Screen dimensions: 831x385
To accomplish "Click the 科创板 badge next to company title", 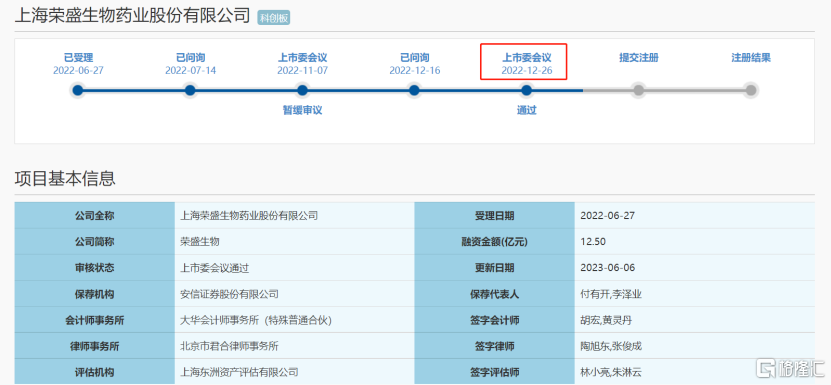I will point(273,18).
